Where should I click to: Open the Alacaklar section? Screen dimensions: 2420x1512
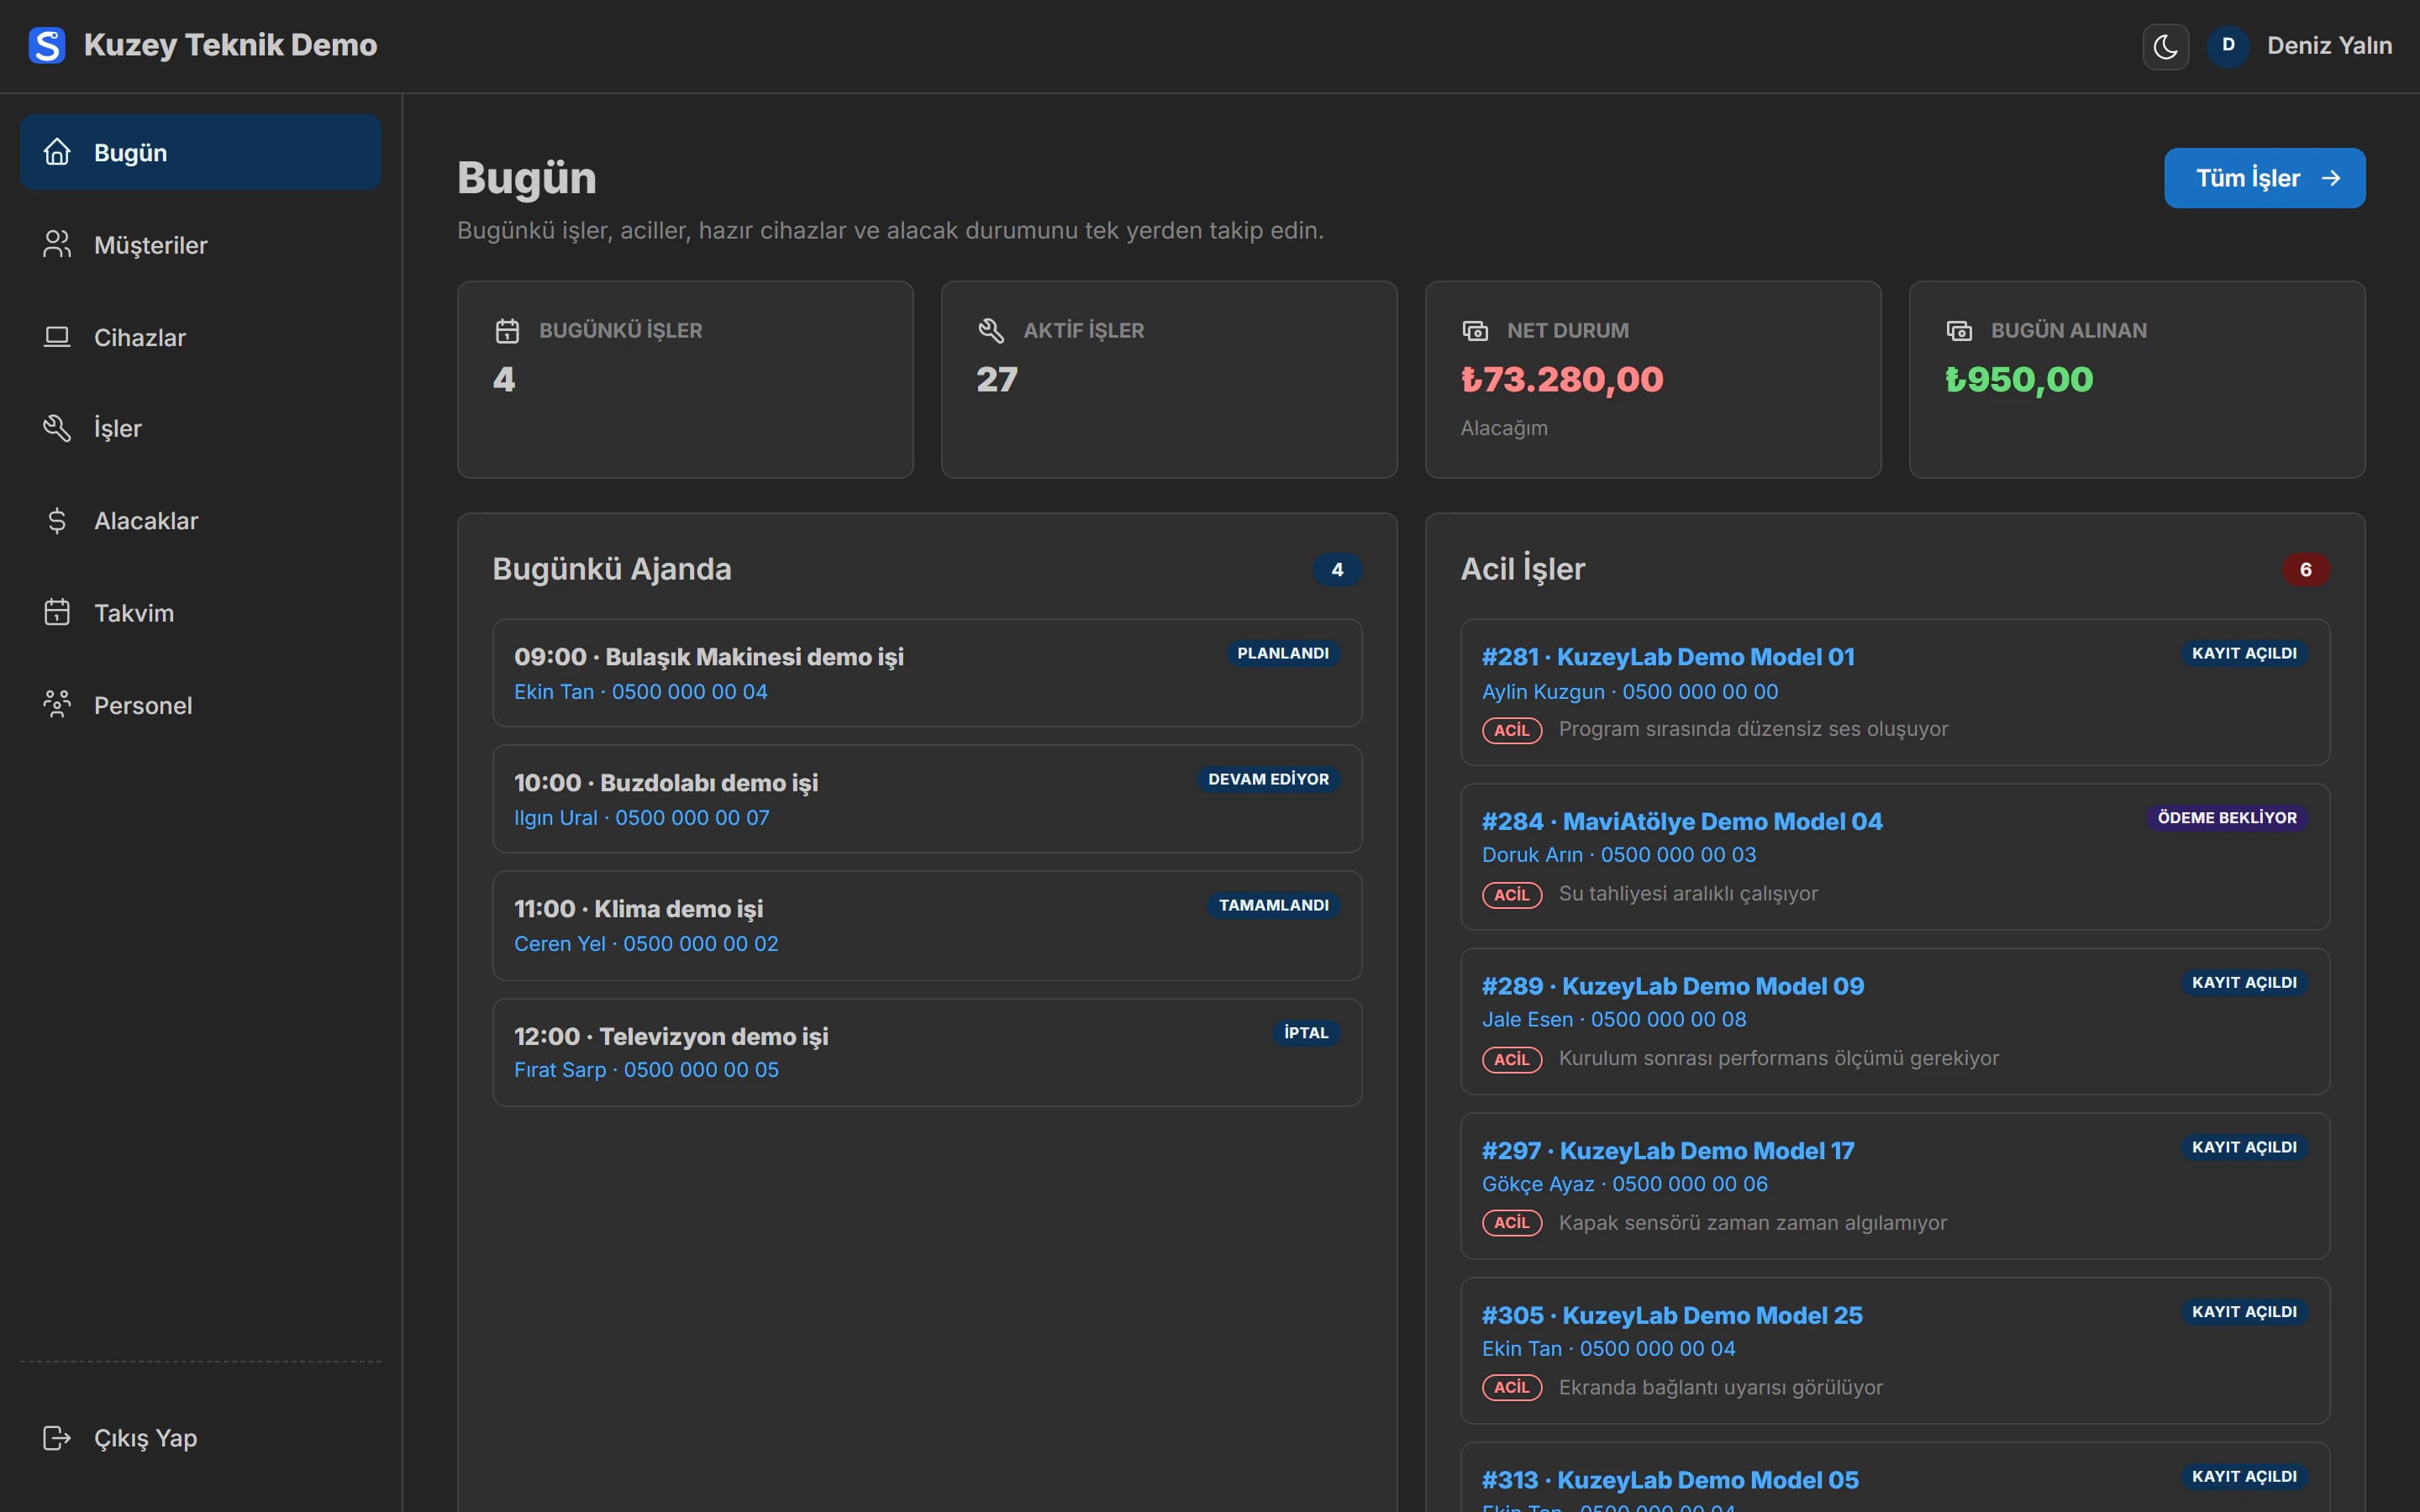200,521
